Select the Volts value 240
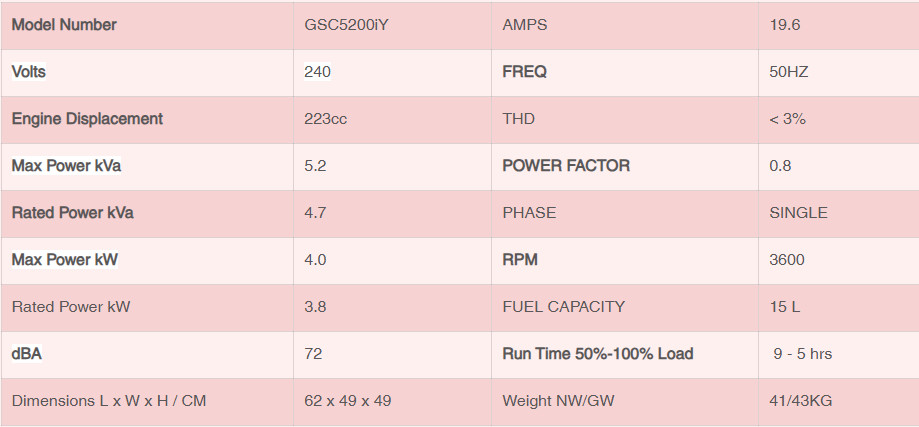The width and height of the screenshot is (919, 427). (x=317, y=72)
